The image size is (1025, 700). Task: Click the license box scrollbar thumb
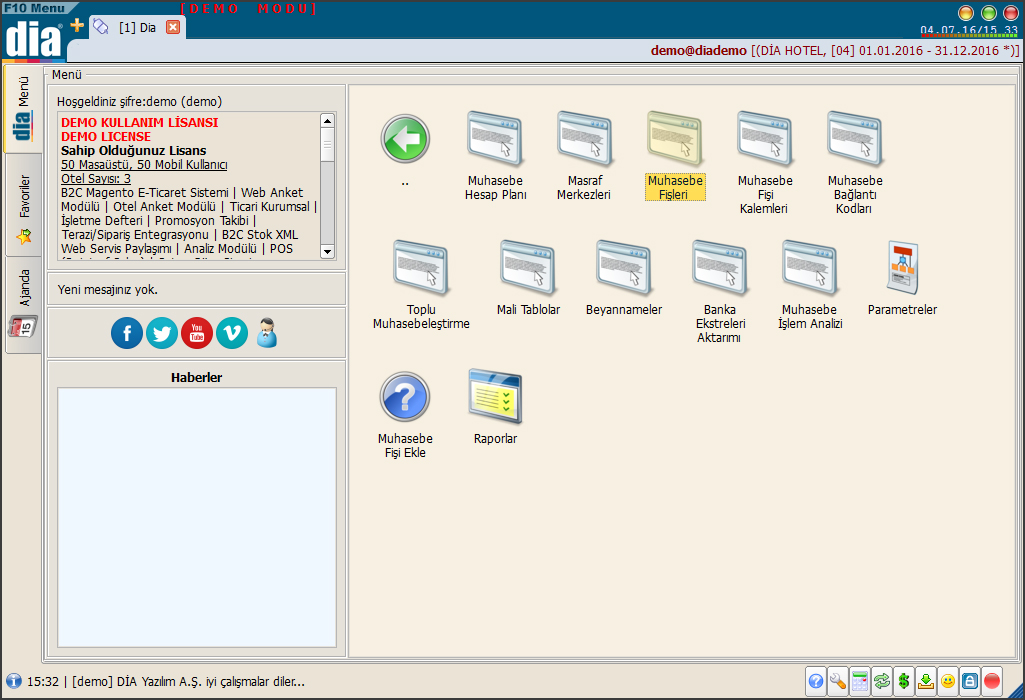[328, 145]
